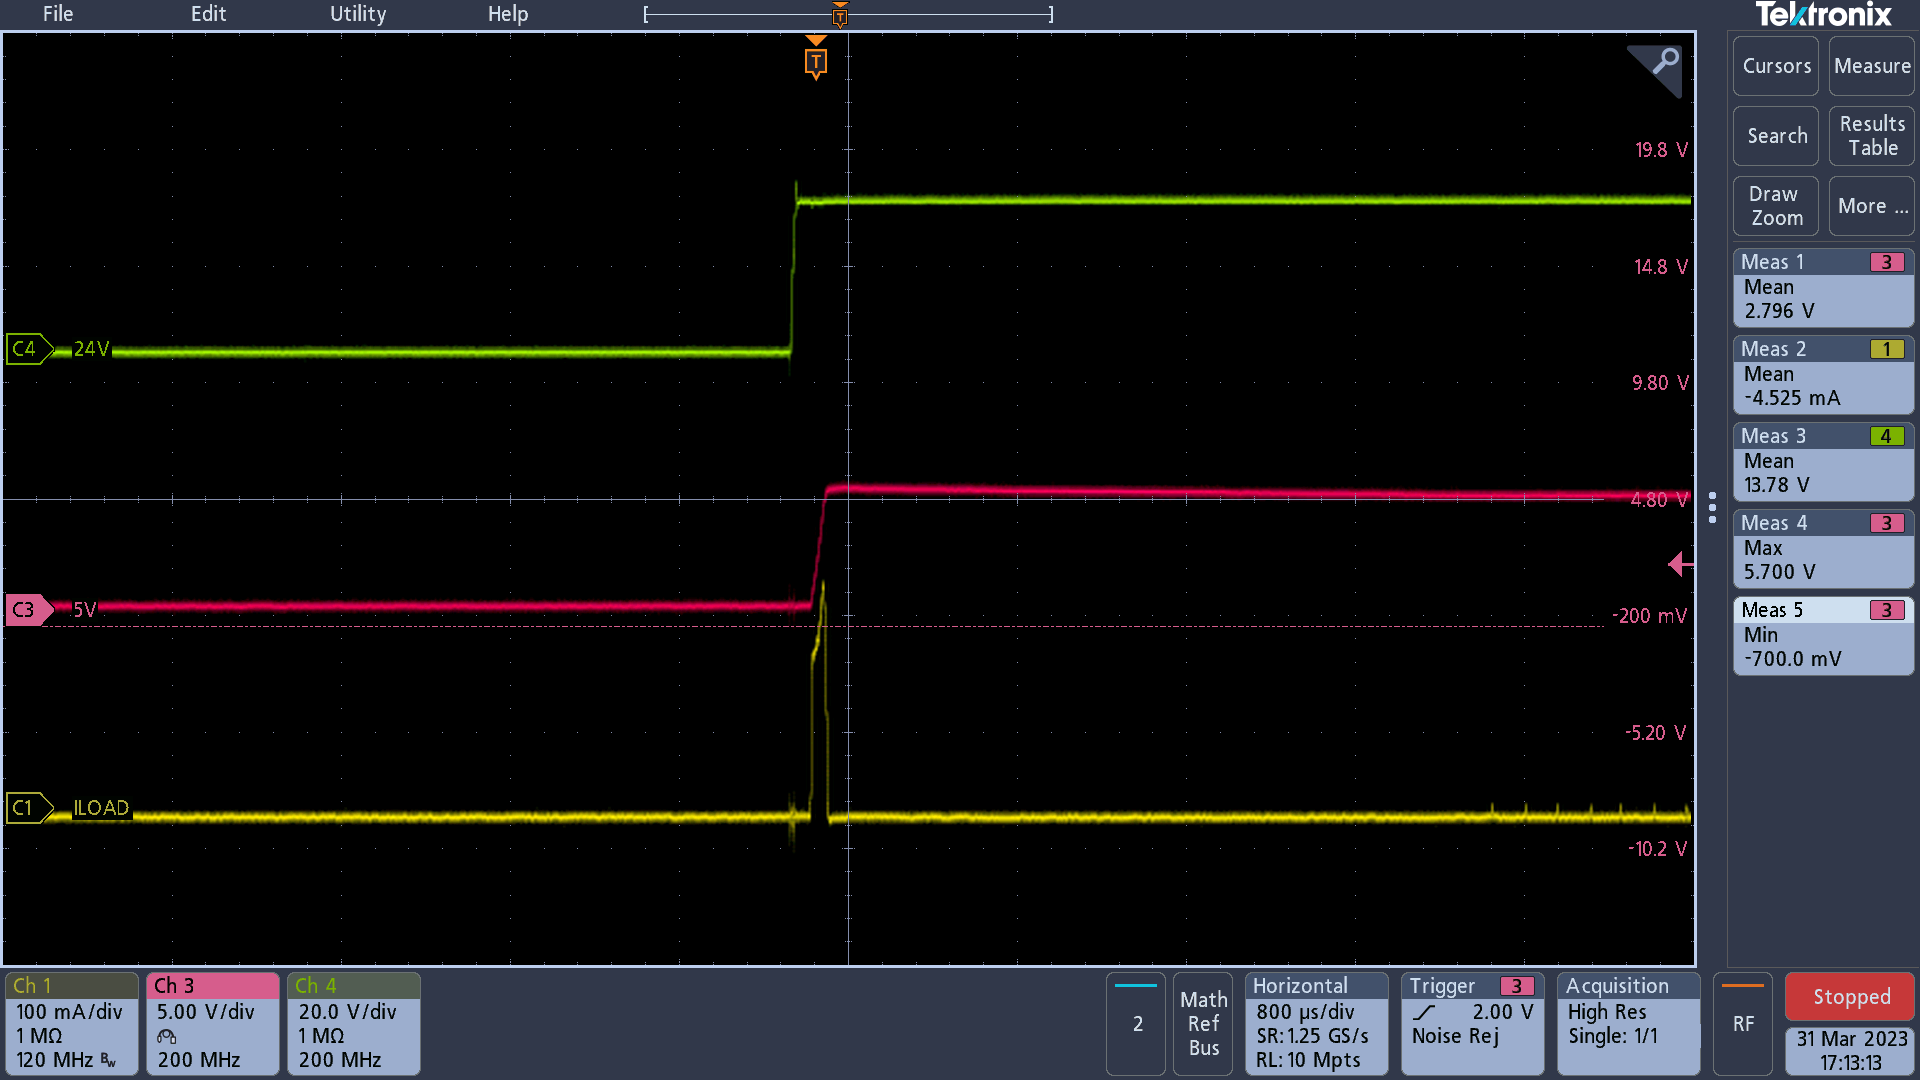
Task: Click the pink trigger level arrow indicator
Action: pos(1680,564)
